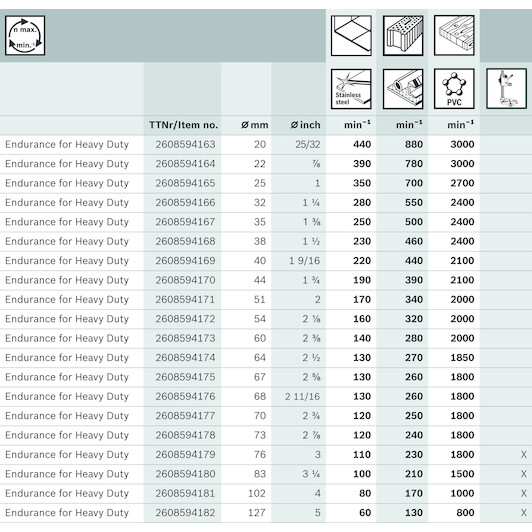
Task: Select the perforated brick material icon
Action: coord(403,35)
